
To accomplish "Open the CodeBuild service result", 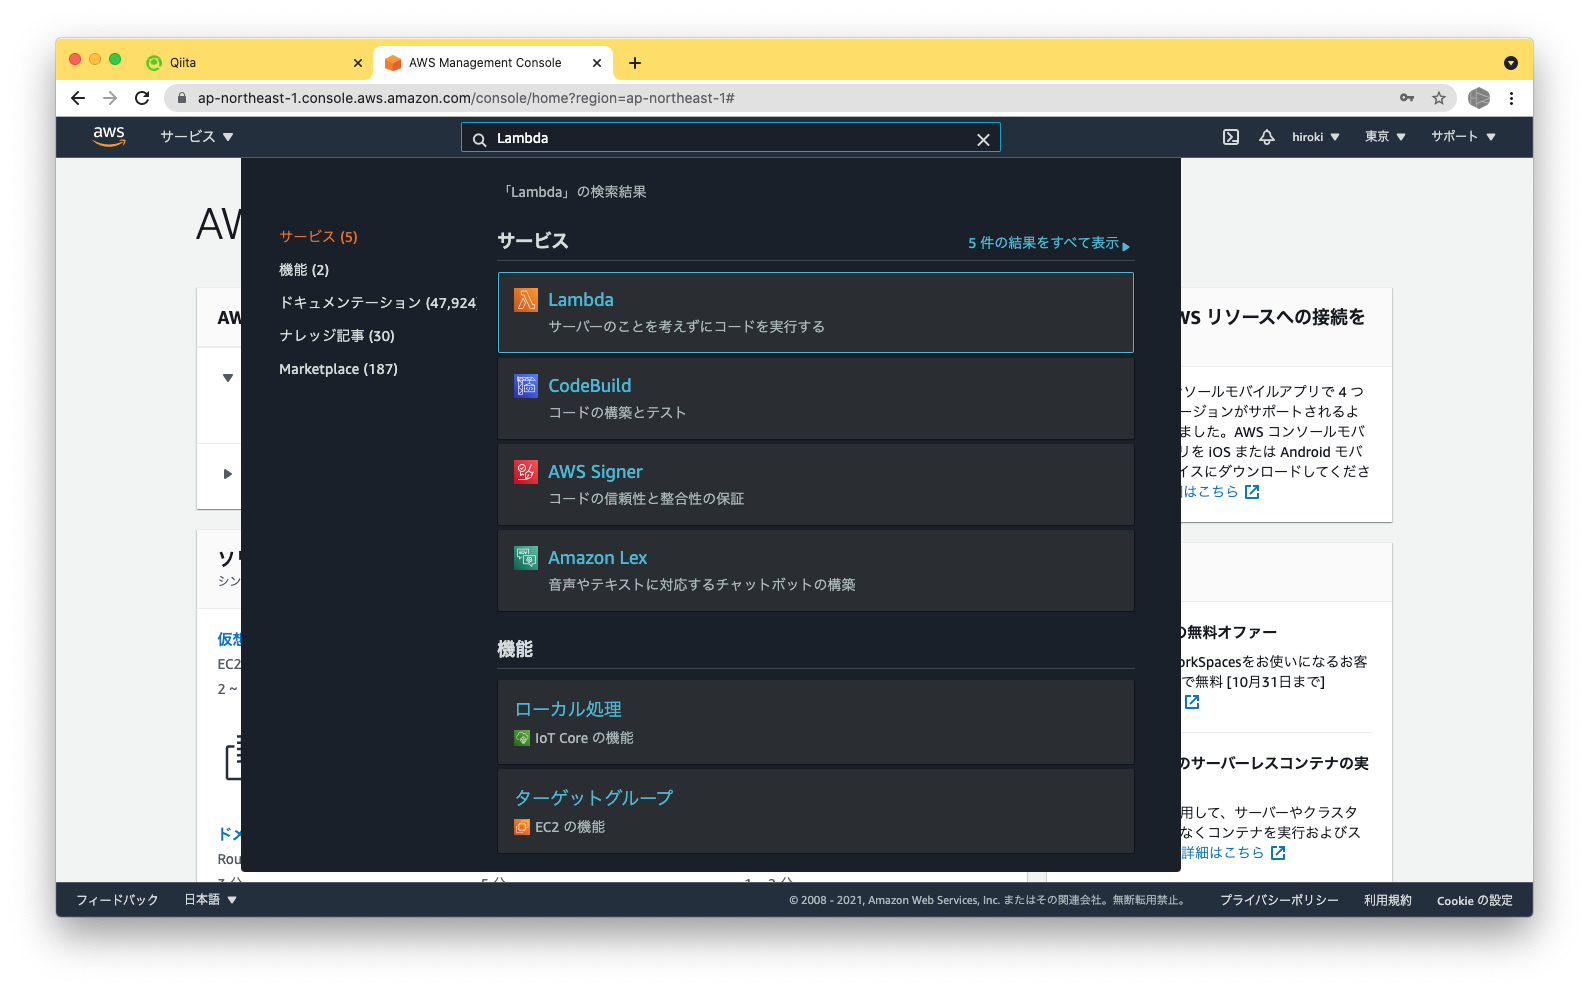I will click(x=816, y=399).
